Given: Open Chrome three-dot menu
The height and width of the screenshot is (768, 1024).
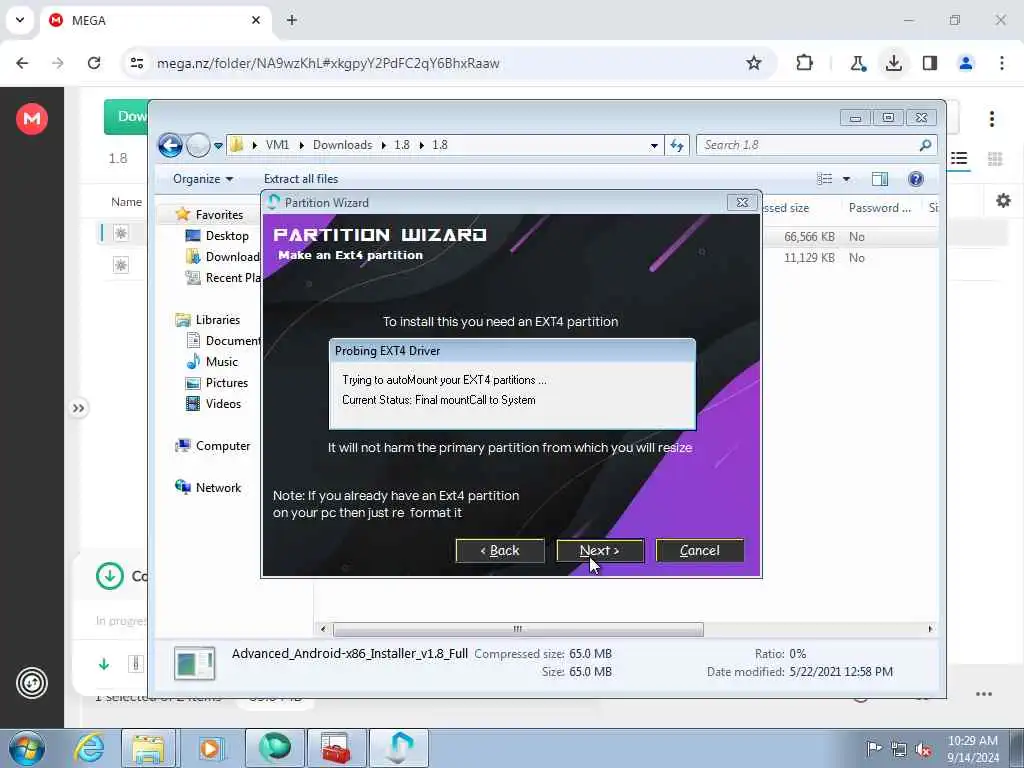Looking at the screenshot, I should [x=1002, y=63].
